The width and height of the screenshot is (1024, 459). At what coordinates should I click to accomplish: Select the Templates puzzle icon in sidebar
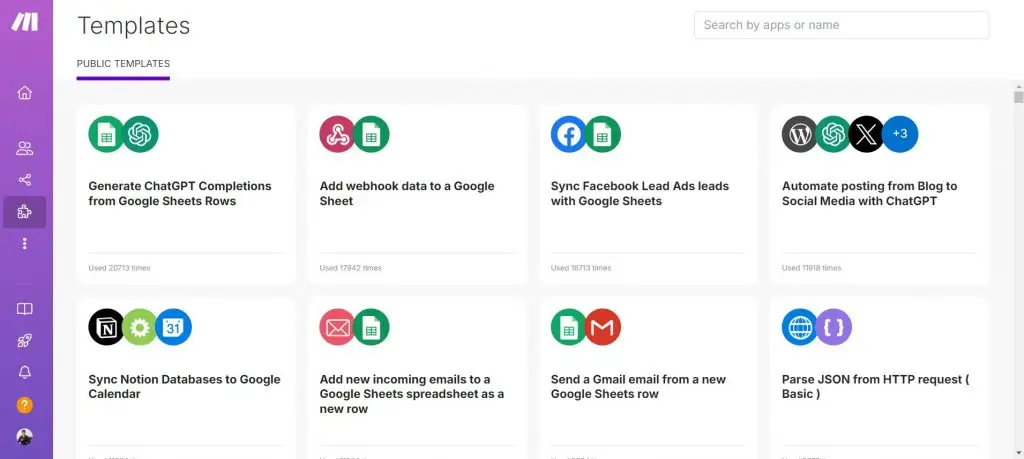pyautogui.click(x=25, y=212)
